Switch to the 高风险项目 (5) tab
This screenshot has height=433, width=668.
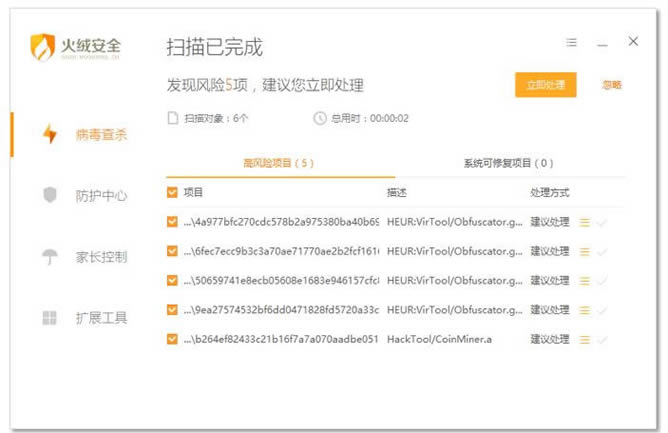coord(278,163)
